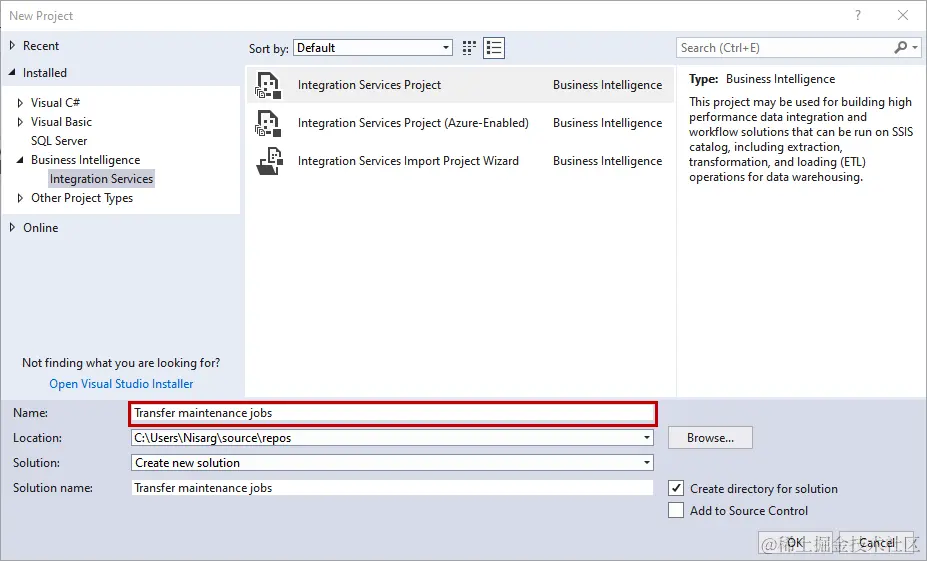Toggle Create directory for solution checkbox

[x=676, y=488]
